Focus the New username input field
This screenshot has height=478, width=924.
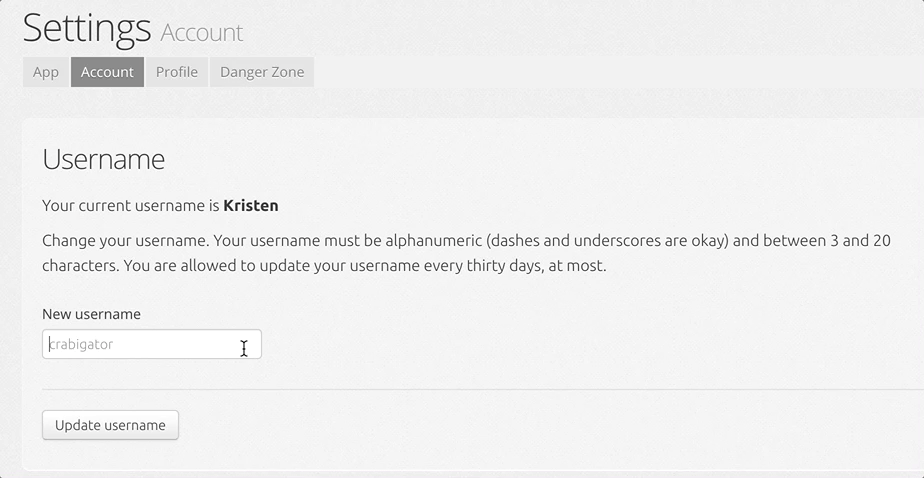[x=151, y=344]
